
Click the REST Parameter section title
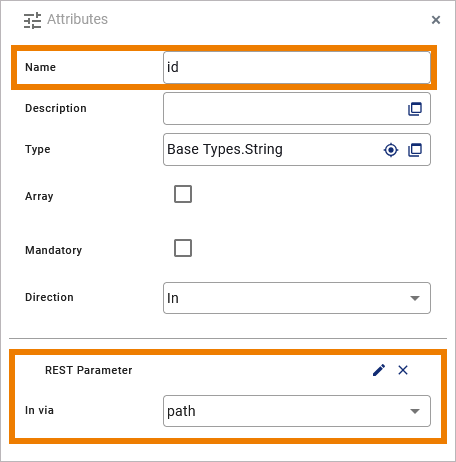89,370
